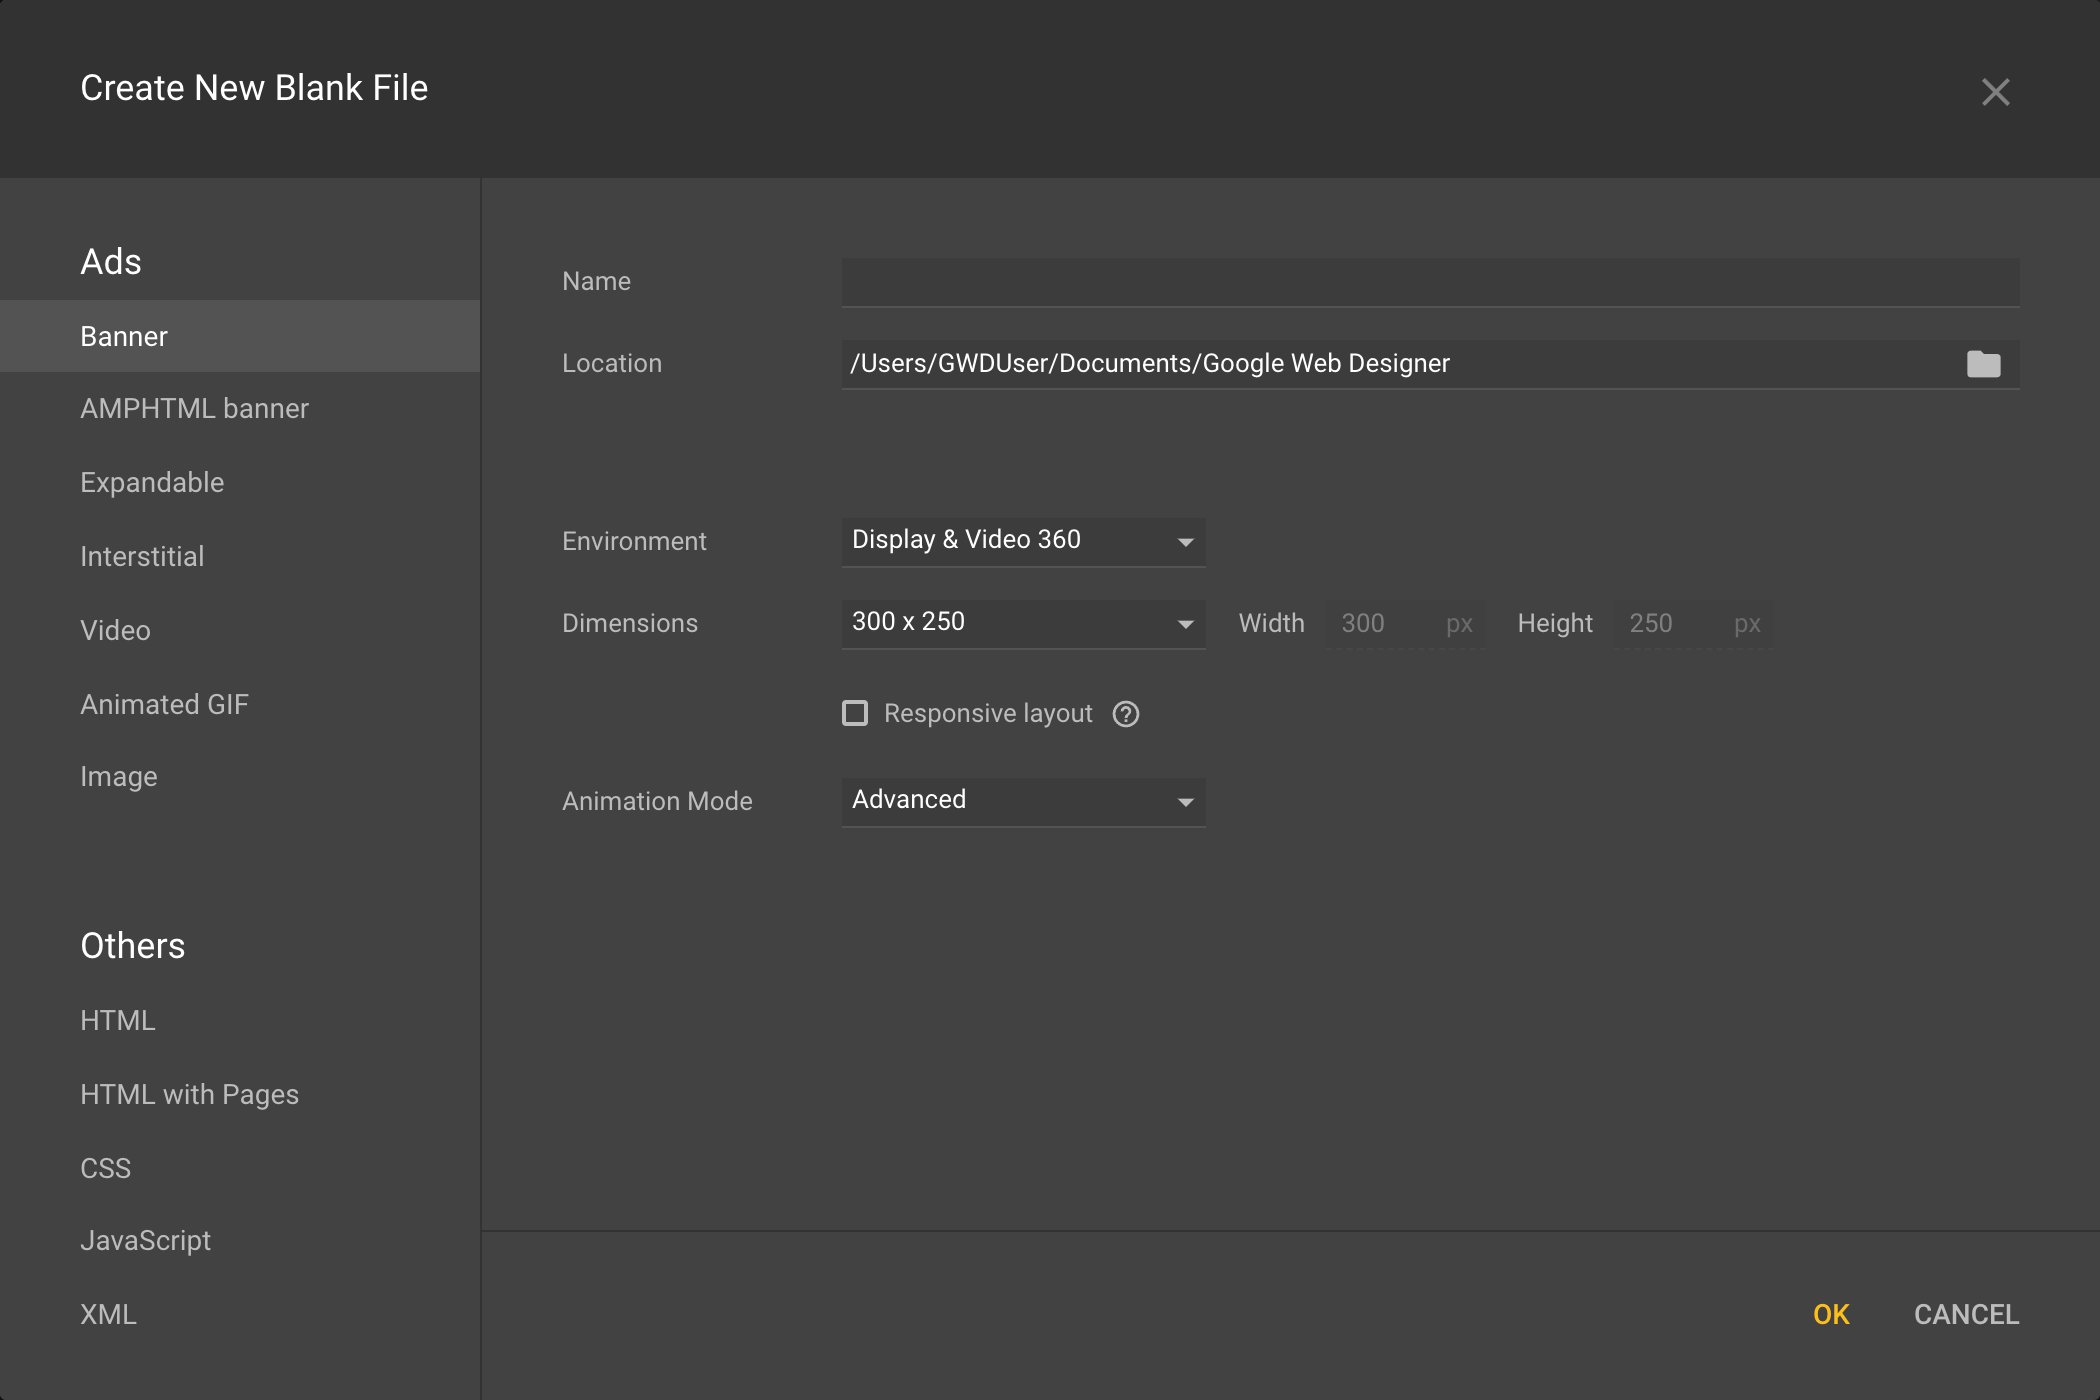This screenshot has width=2100, height=1400.
Task: Choose the Expandable ad type
Action: click(152, 483)
